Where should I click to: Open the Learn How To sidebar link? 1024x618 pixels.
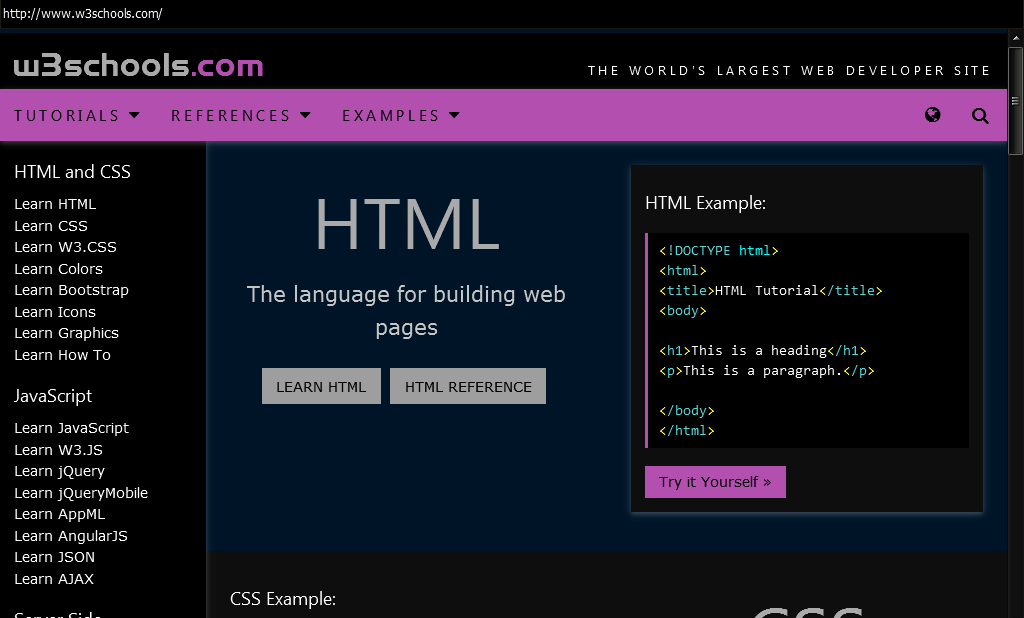click(63, 355)
